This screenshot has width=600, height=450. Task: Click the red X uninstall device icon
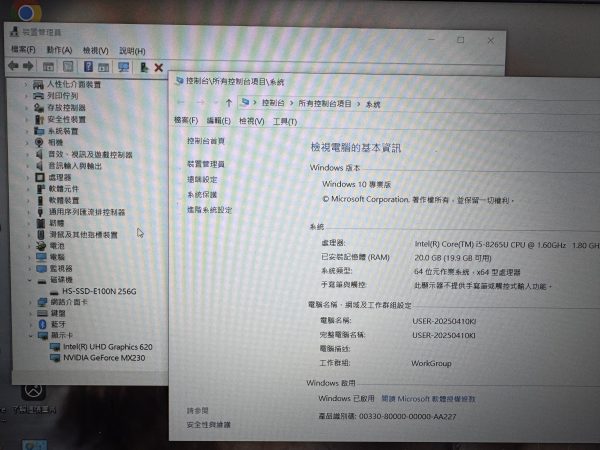coord(158,68)
